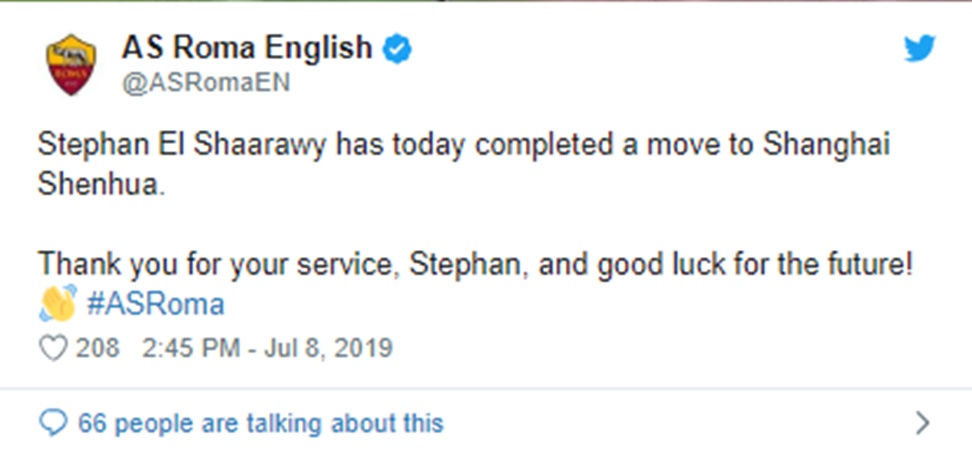Open the #ASRoma hashtag
Viewport: 972px width, 454px height.
[155, 304]
